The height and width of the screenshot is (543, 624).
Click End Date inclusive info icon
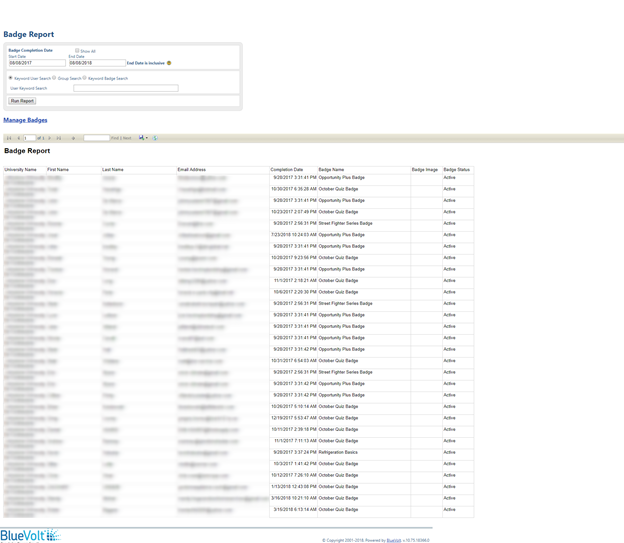169,63
